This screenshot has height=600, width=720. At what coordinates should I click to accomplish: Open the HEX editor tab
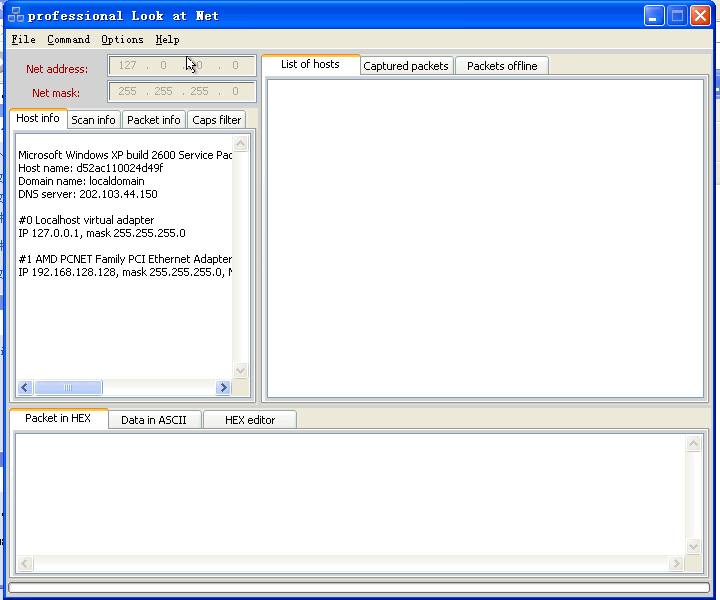pos(250,420)
